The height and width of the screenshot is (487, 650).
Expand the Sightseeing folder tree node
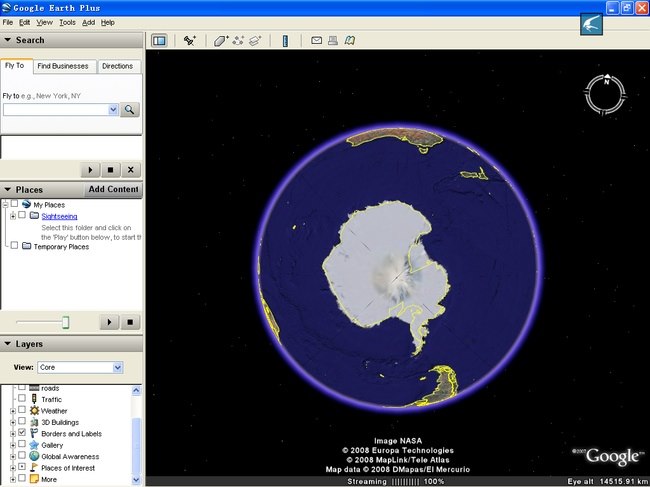(13, 216)
